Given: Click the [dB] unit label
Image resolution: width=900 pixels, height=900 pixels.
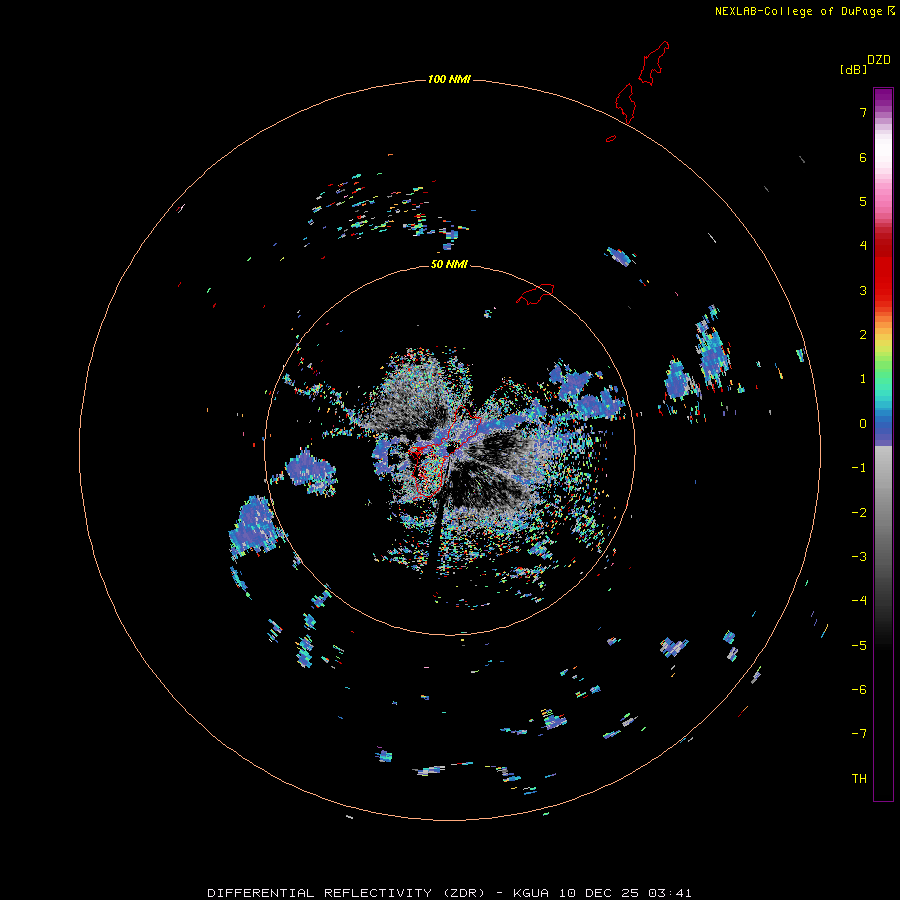Looking at the screenshot, I should click(x=853, y=70).
